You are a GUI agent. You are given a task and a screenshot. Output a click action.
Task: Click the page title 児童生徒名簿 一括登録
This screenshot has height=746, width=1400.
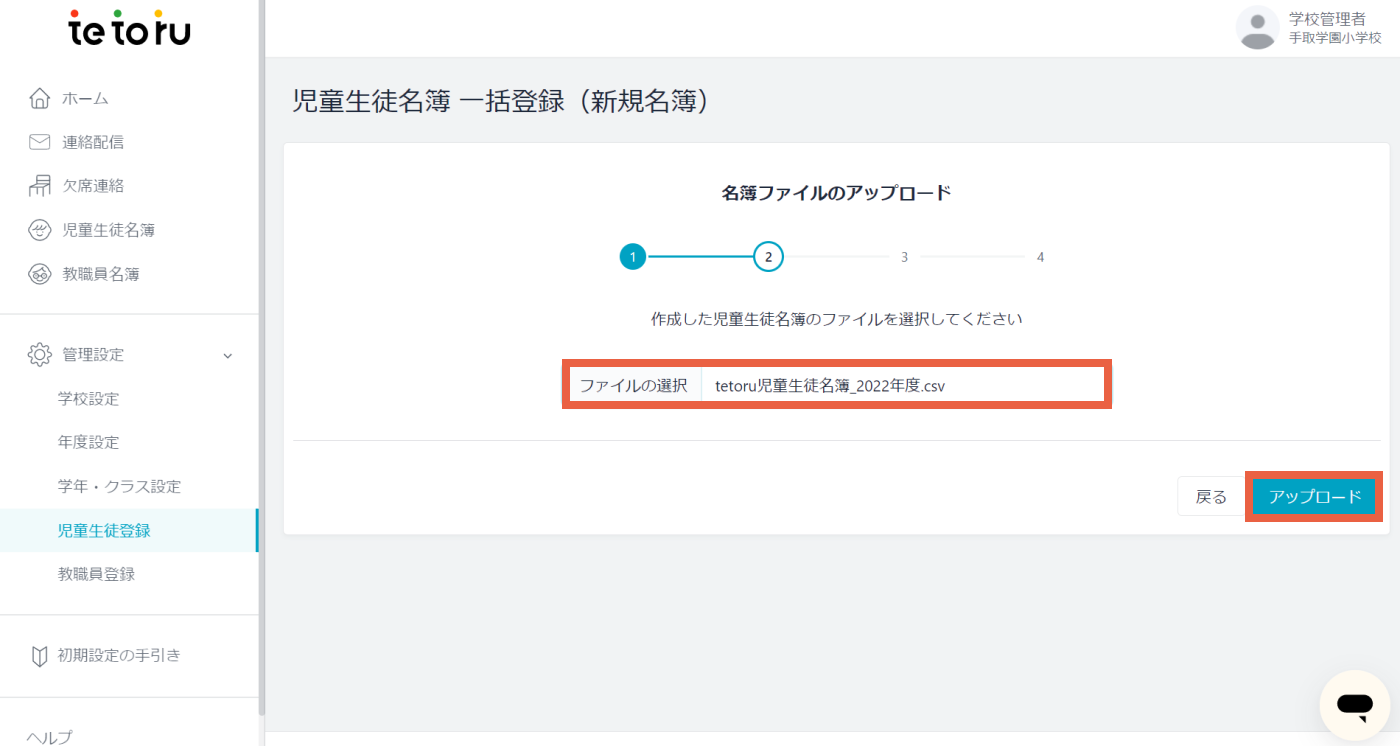[502, 101]
